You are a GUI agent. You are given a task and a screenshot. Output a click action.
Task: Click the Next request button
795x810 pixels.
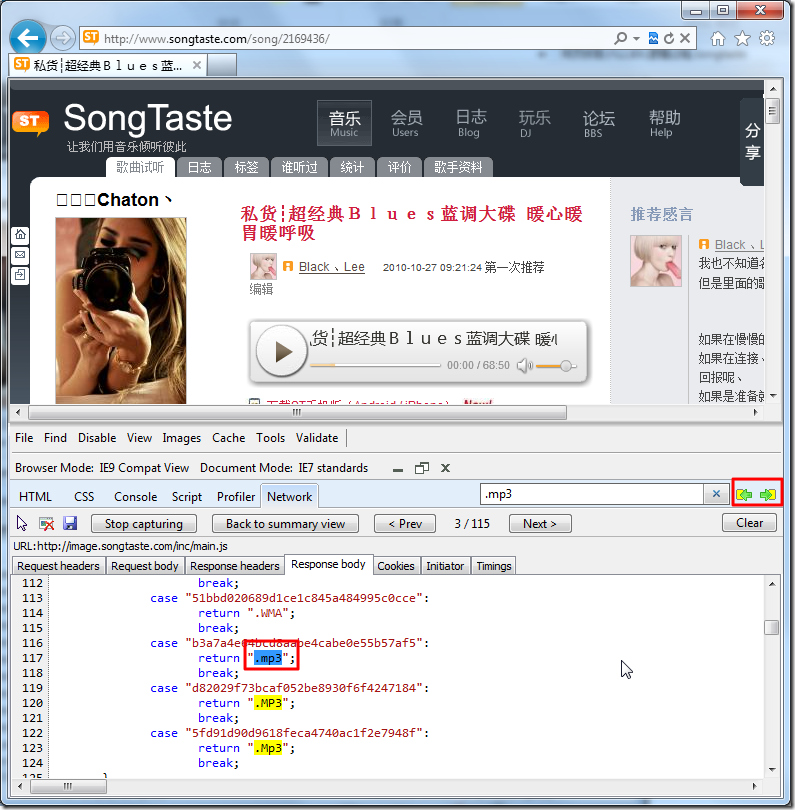[x=540, y=523]
